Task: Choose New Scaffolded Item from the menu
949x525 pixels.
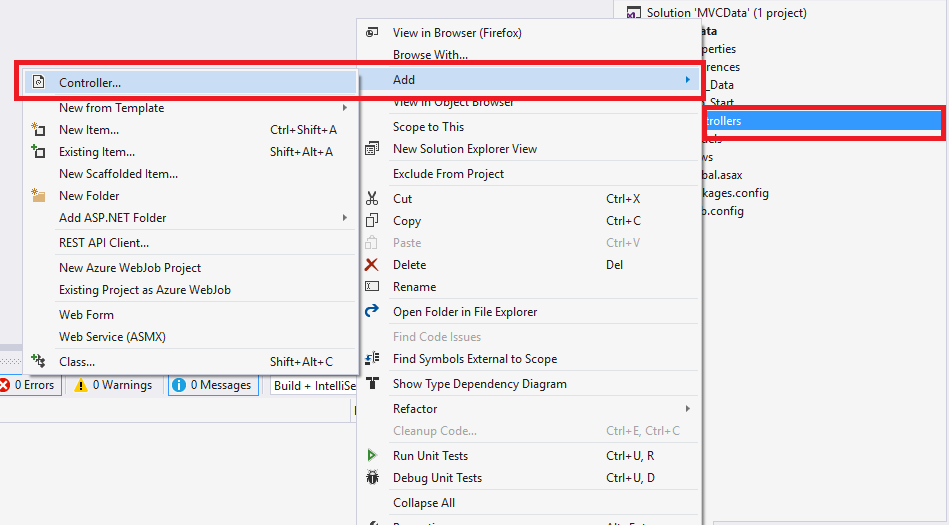Action: click(118, 174)
